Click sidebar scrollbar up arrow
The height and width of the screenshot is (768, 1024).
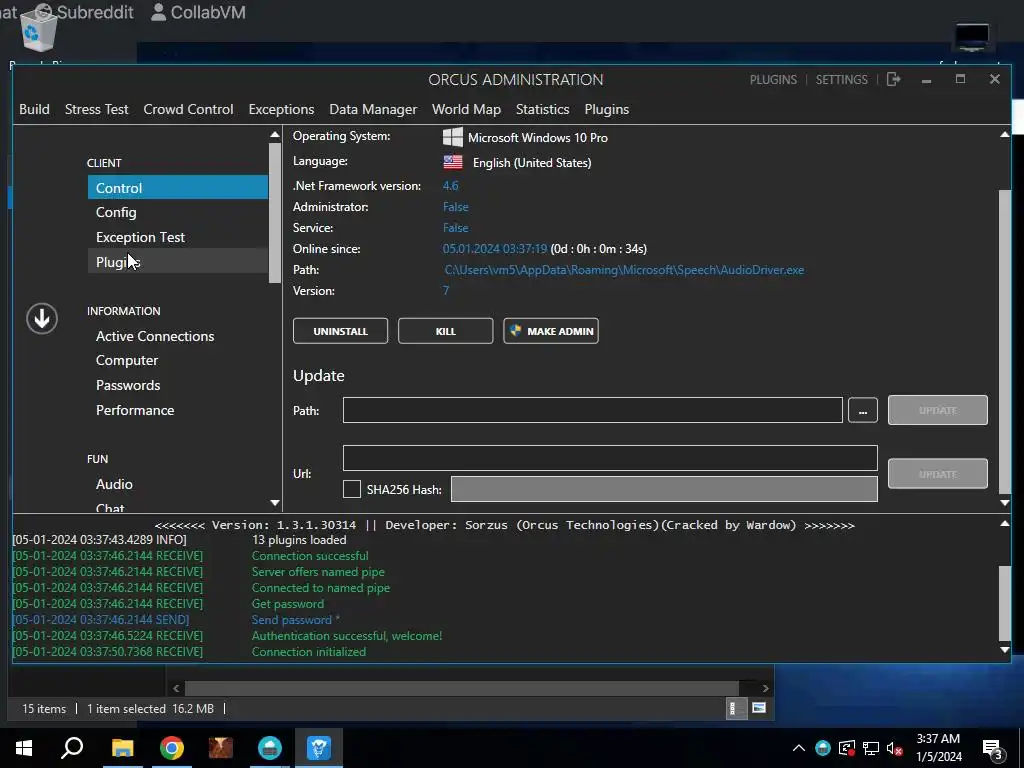click(275, 135)
